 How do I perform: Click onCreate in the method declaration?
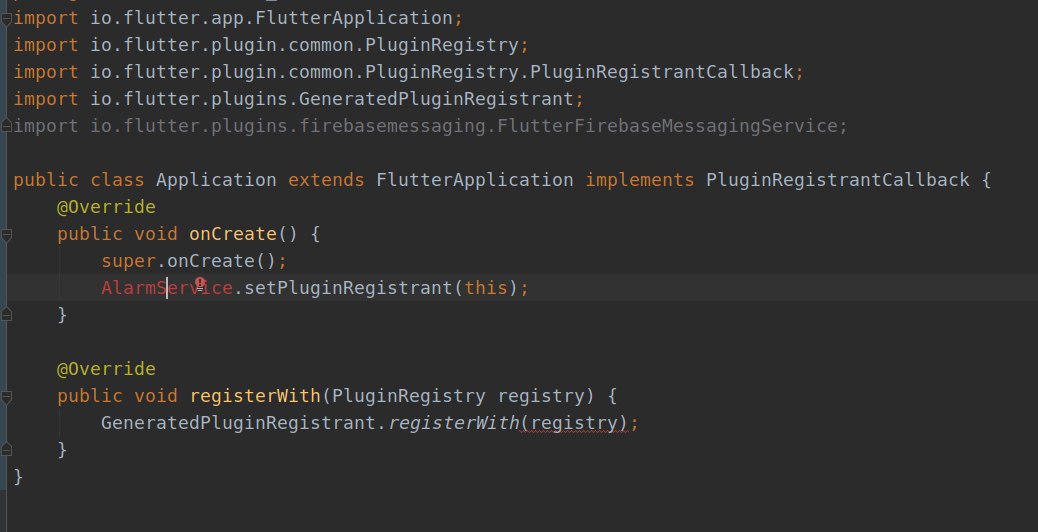(233, 234)
